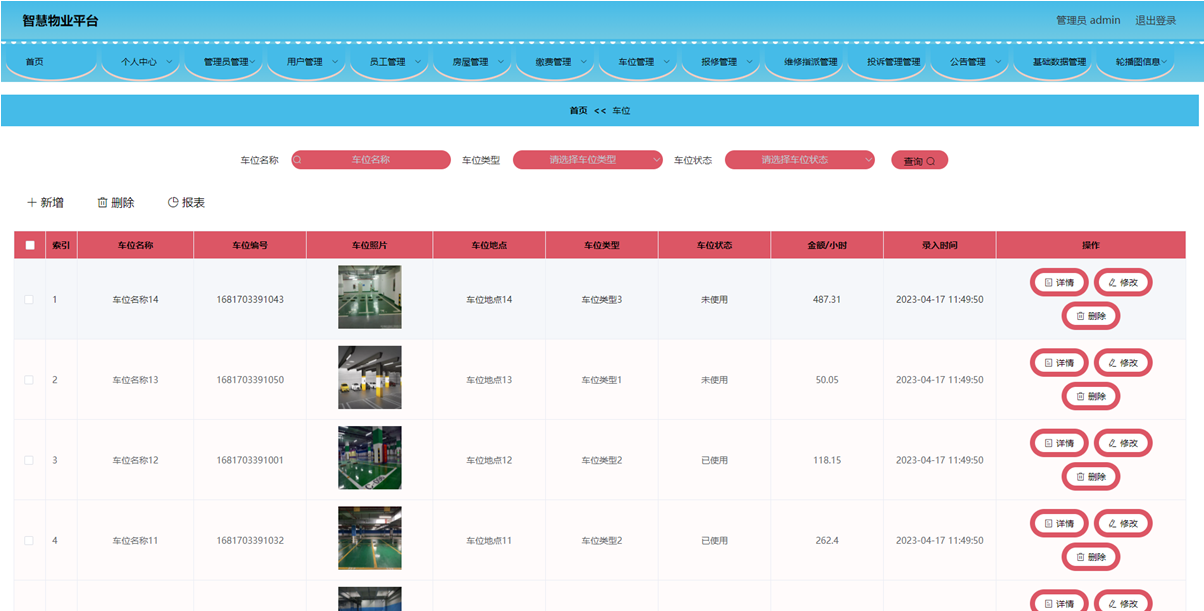Click the 车位类型3 cell
The height and width of the screenshot is (611, 1204).
pyautogui.click(x=602, y=299)
